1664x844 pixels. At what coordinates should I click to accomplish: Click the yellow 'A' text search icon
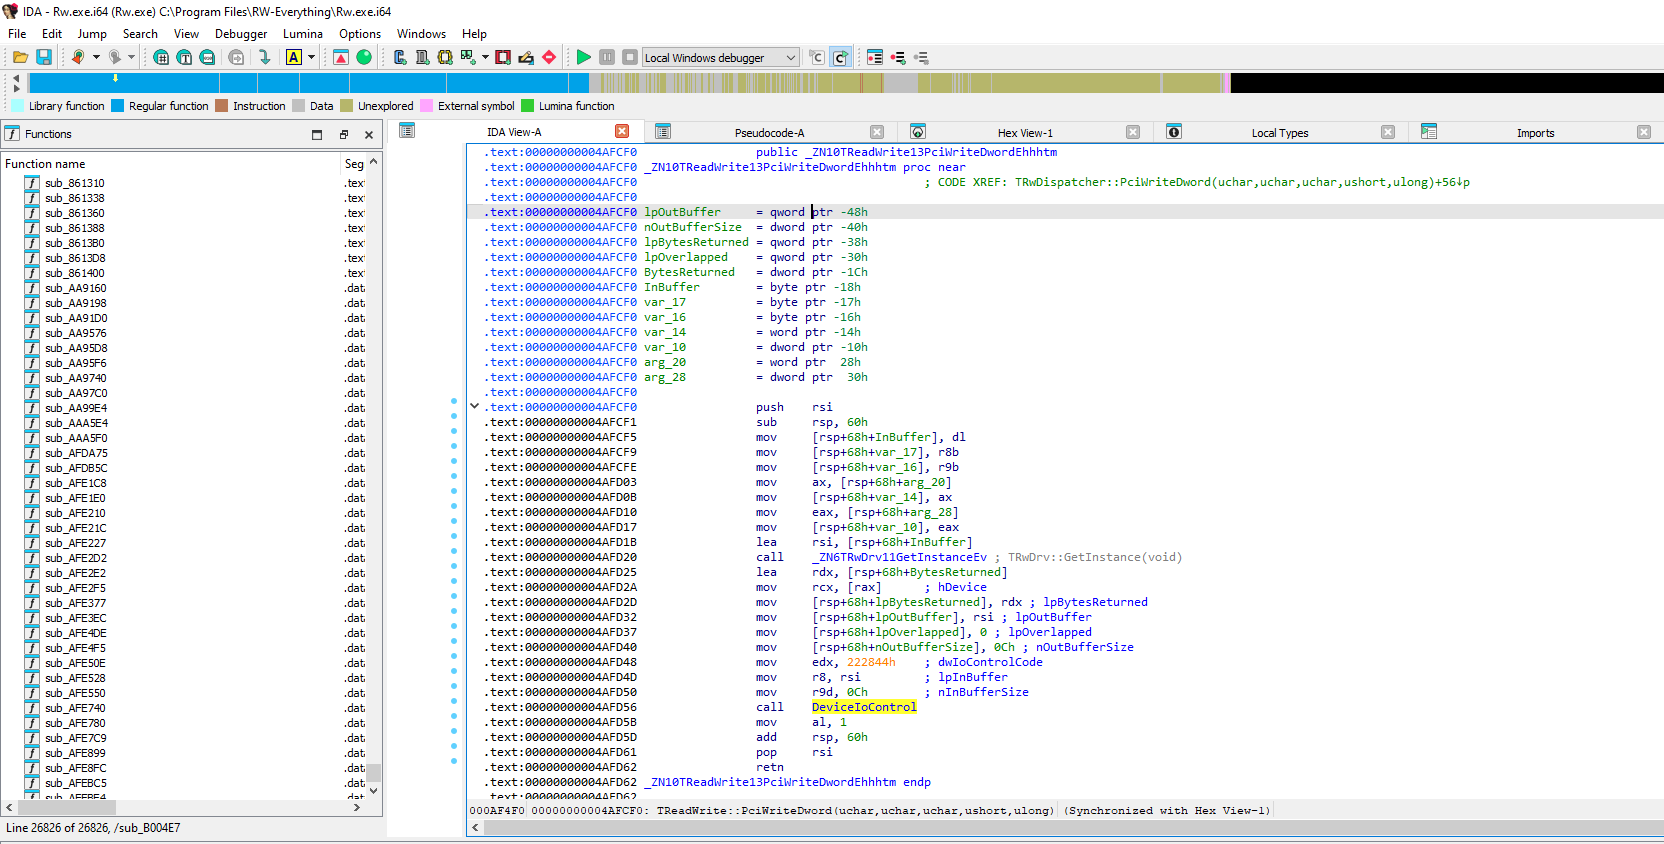(294, 58)
